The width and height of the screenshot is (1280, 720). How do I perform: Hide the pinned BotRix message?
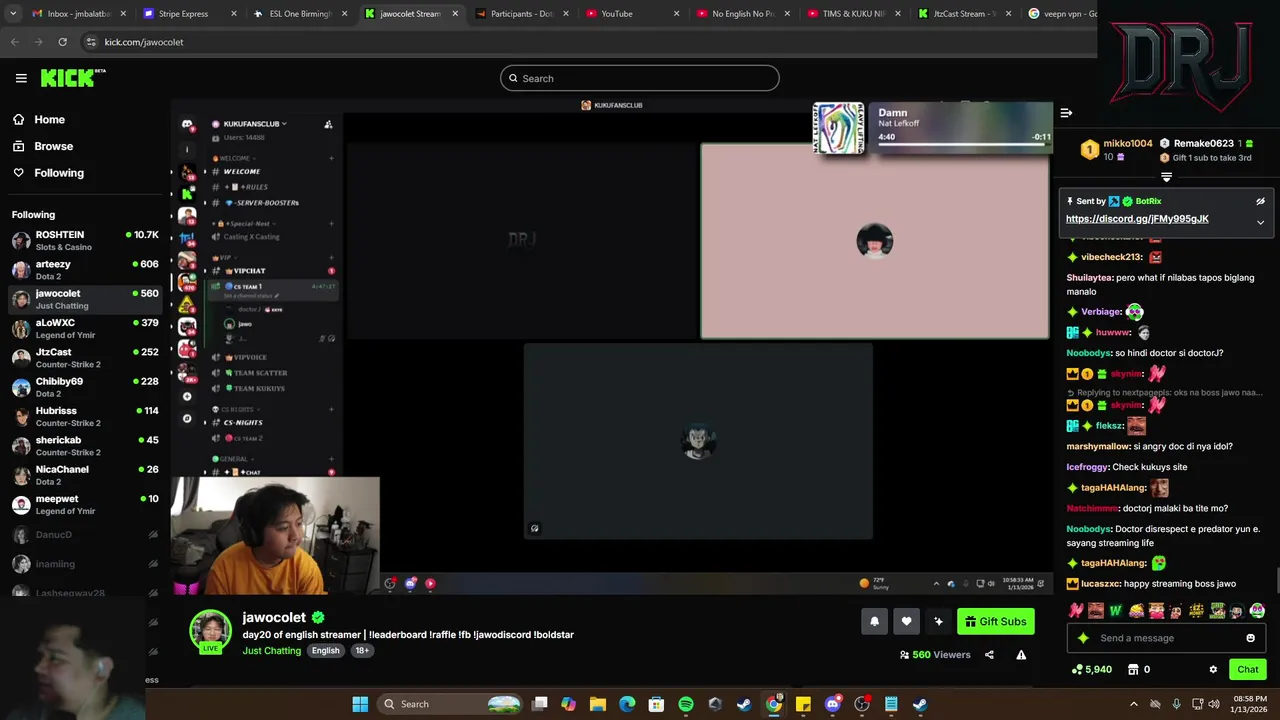pos(1260,201)
